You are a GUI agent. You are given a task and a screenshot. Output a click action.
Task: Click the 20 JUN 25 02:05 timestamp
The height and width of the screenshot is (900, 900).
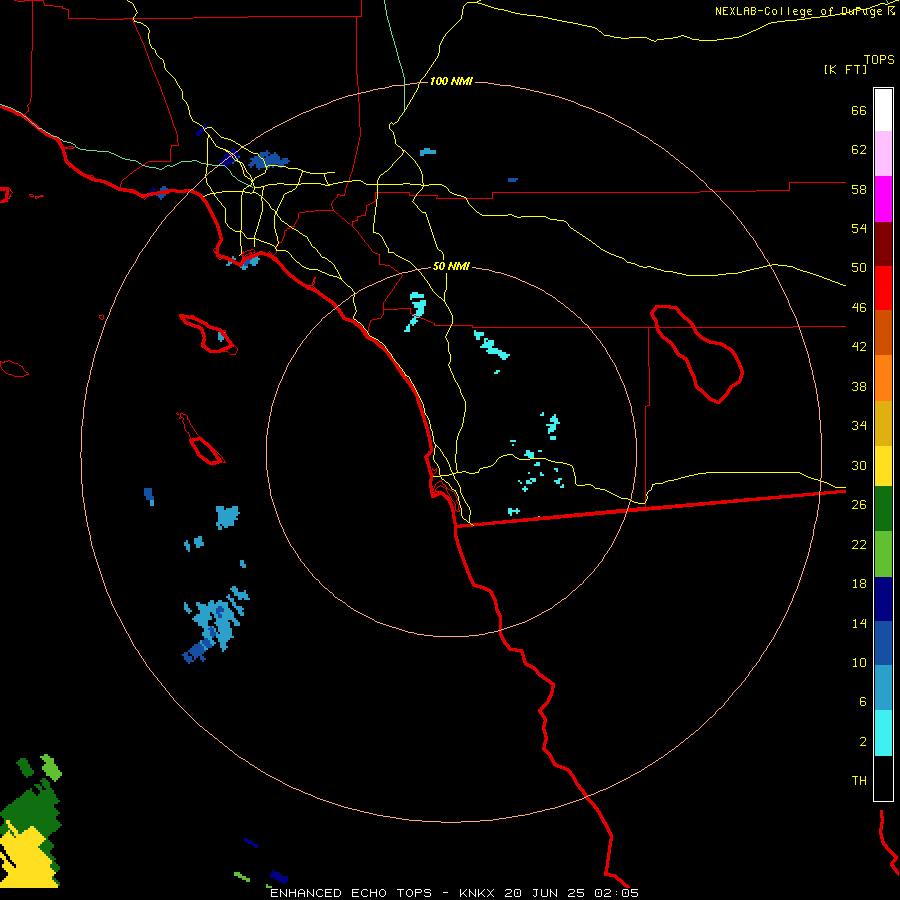pyautogui.click(x=571, y=893)
